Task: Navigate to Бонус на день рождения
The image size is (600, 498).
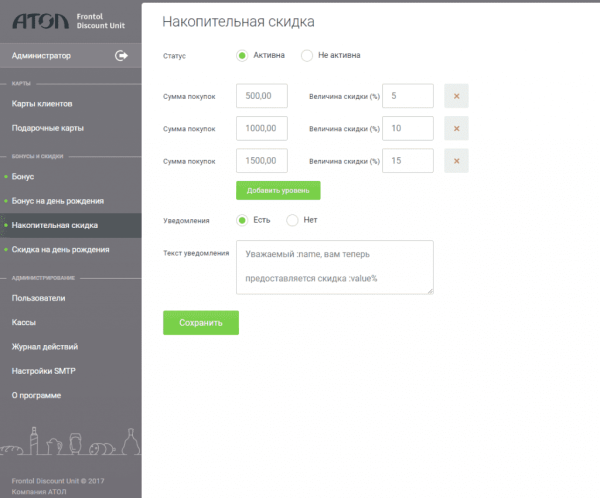Action: 57,201
